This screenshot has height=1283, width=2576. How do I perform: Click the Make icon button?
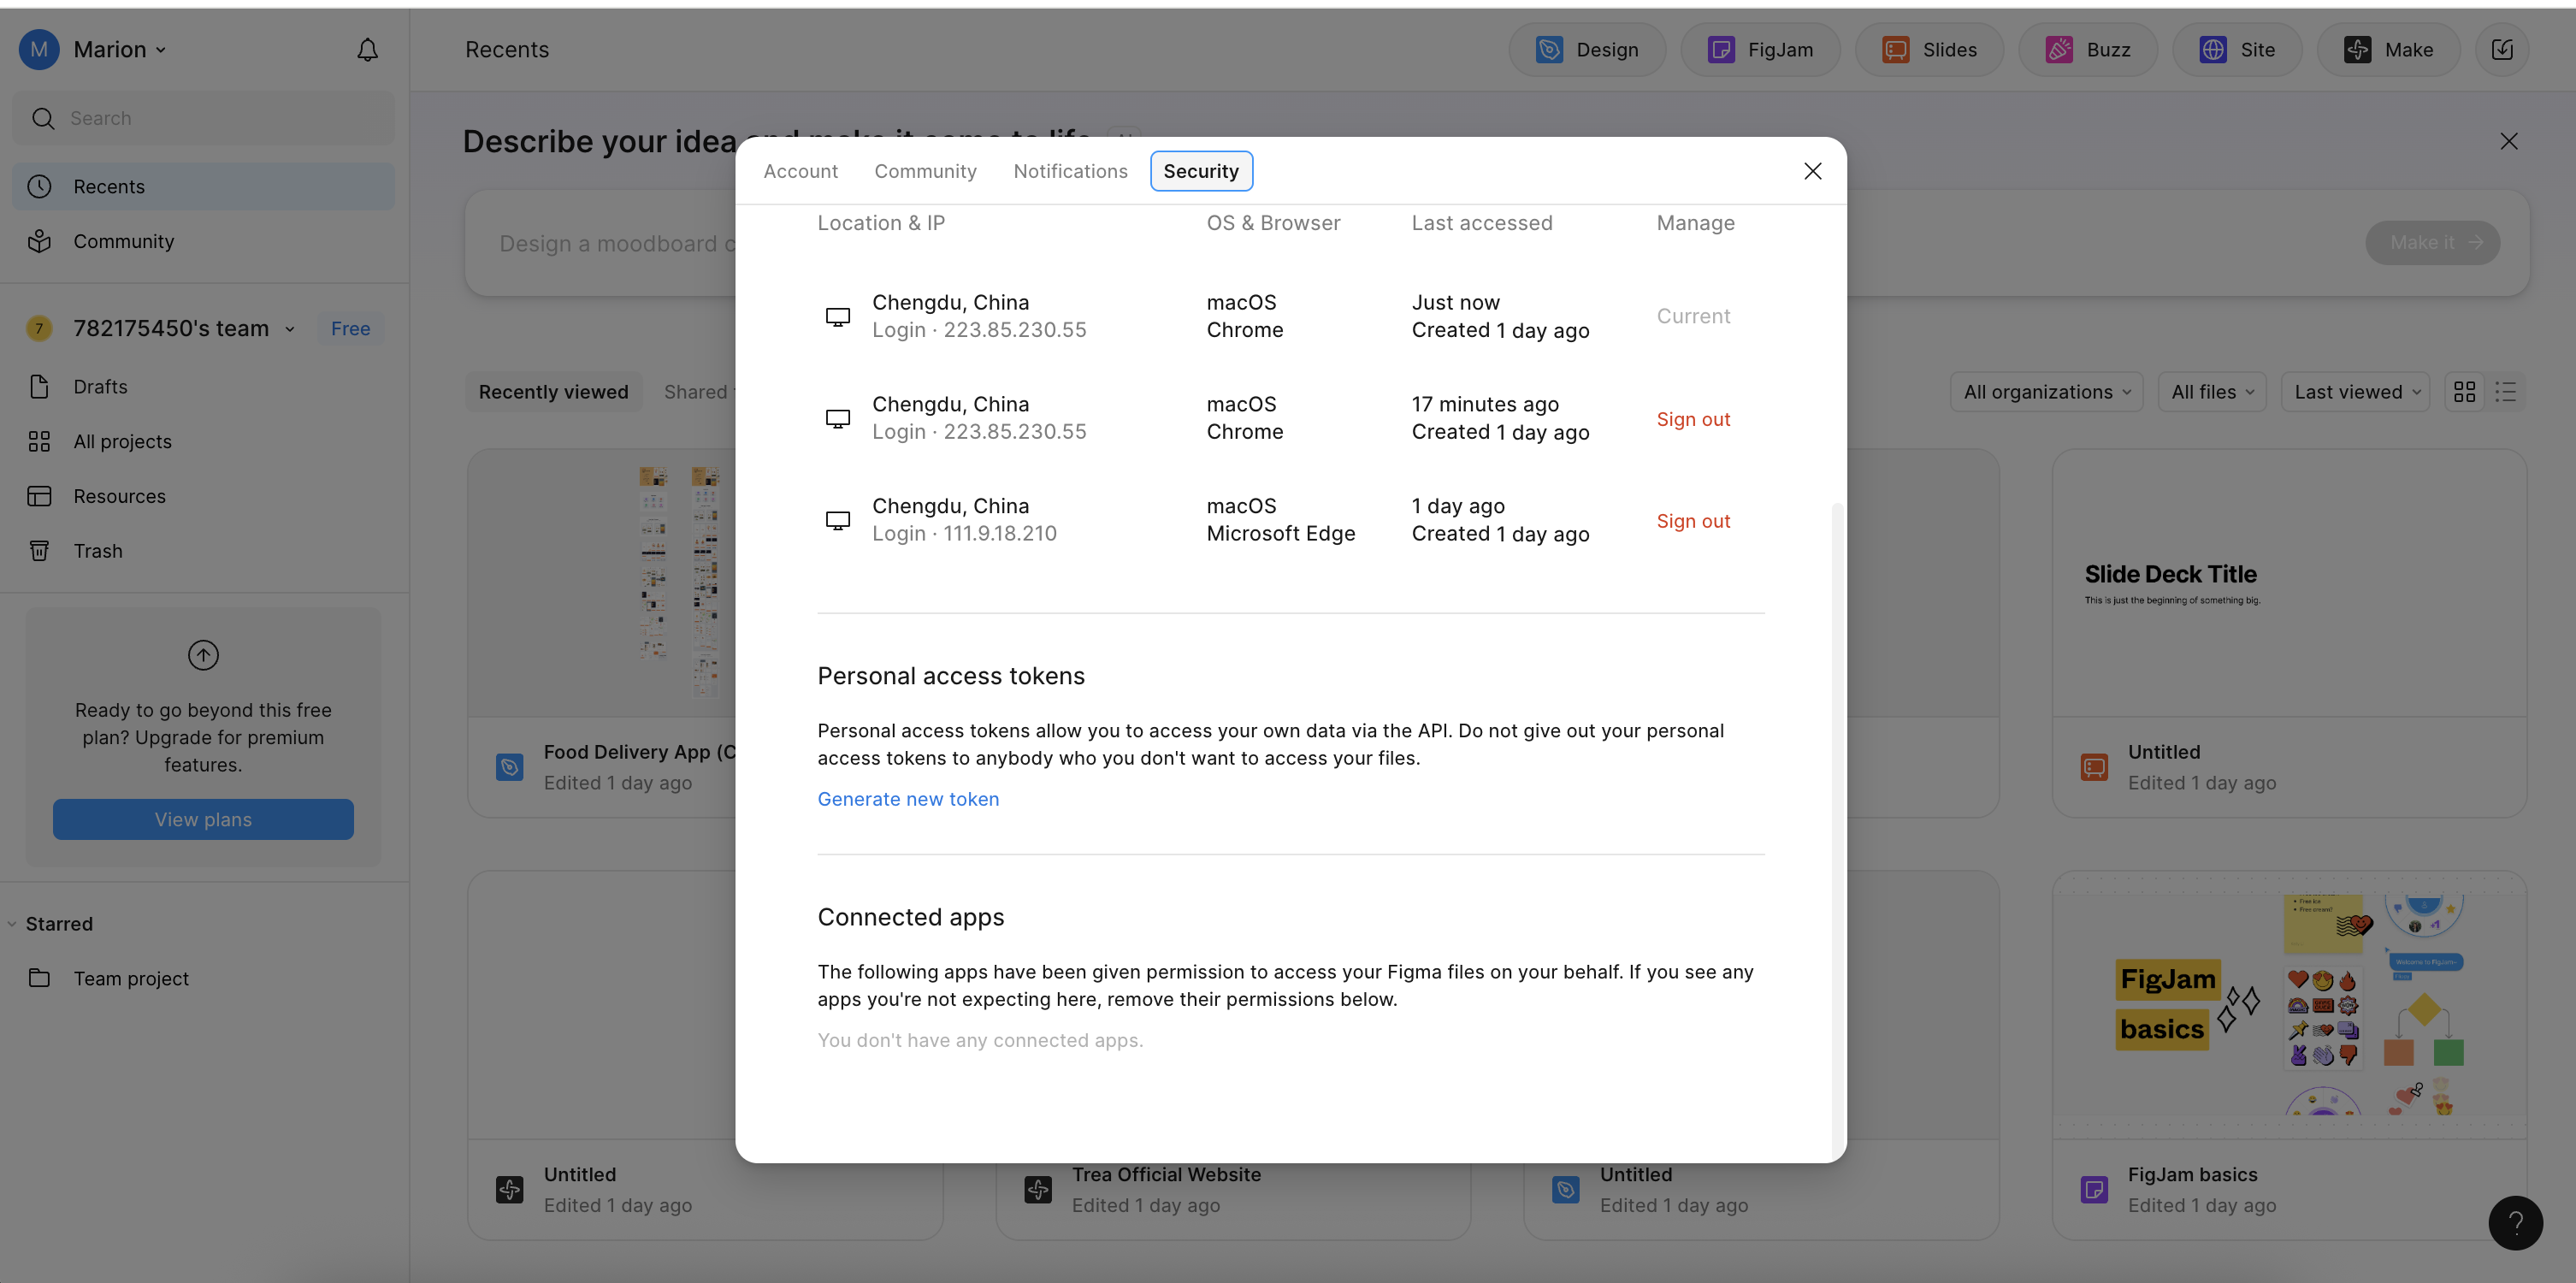pyautogui.click(x=2388, y=50)
